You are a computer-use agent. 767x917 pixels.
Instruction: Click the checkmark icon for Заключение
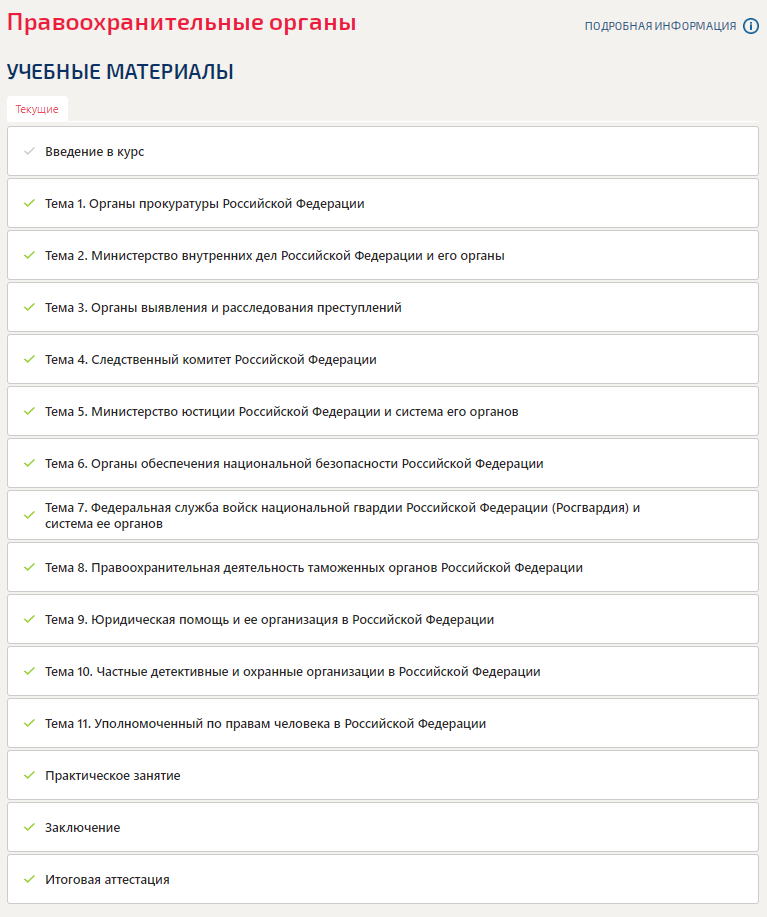pos(29,827)
